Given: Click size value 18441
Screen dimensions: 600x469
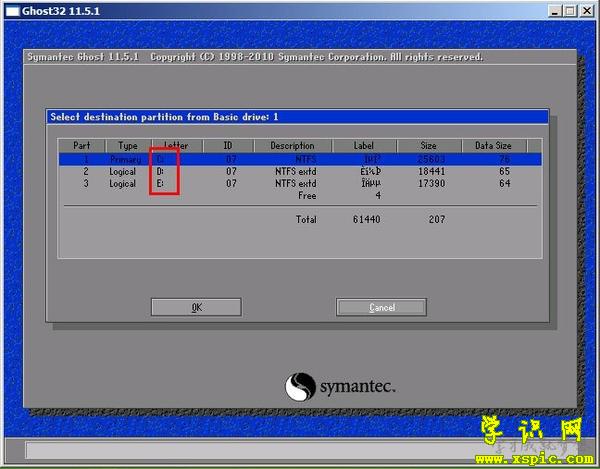Looking at the screenshot, I should pyautogui.click(x=432, y=171).
